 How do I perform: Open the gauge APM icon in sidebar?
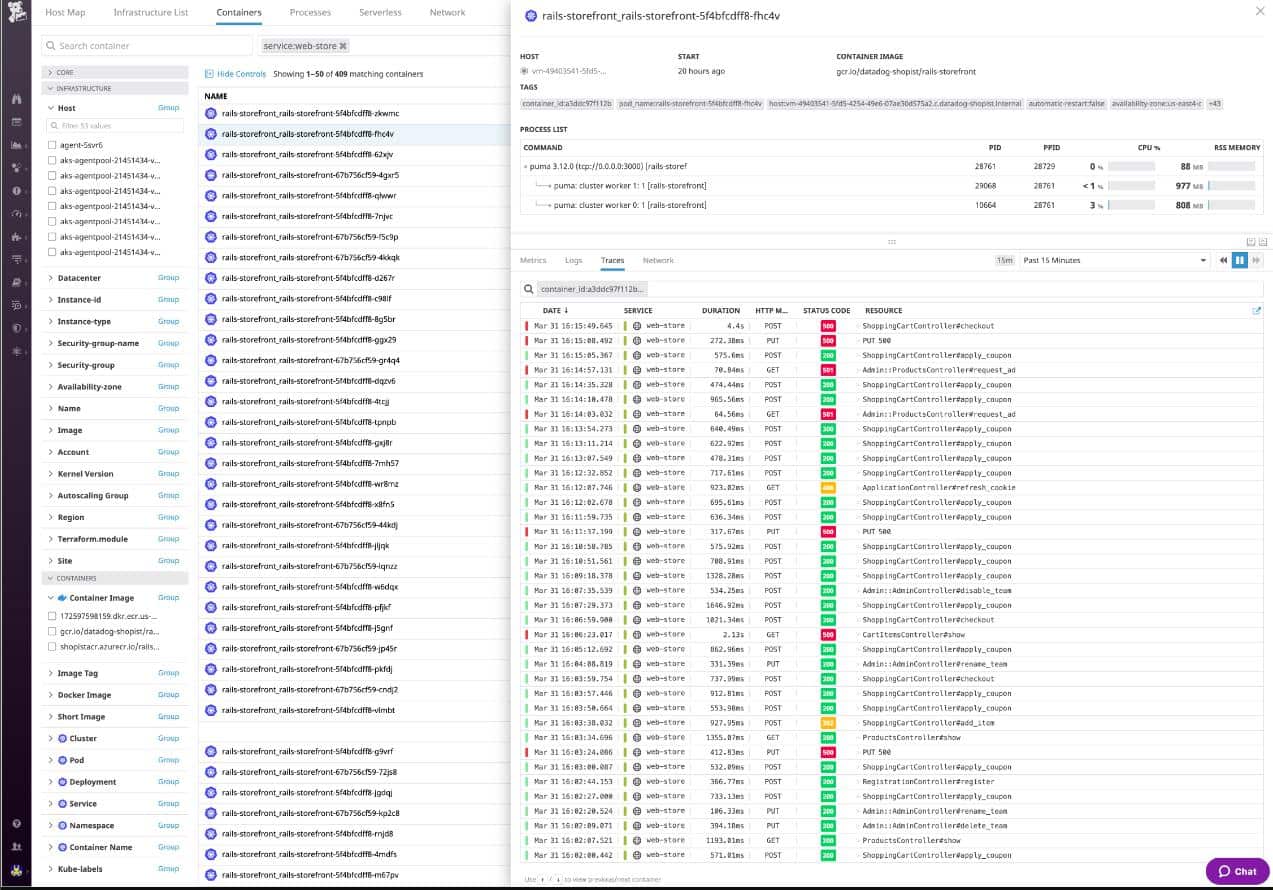(x=16, y=214)
